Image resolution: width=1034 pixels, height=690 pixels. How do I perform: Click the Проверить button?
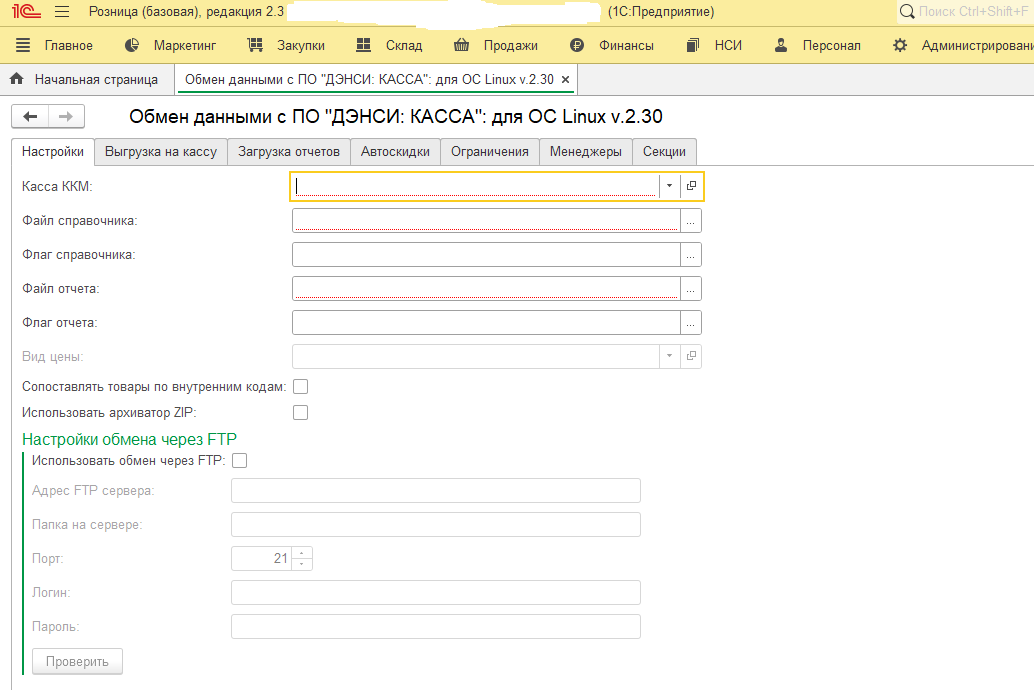coord(77,661)
